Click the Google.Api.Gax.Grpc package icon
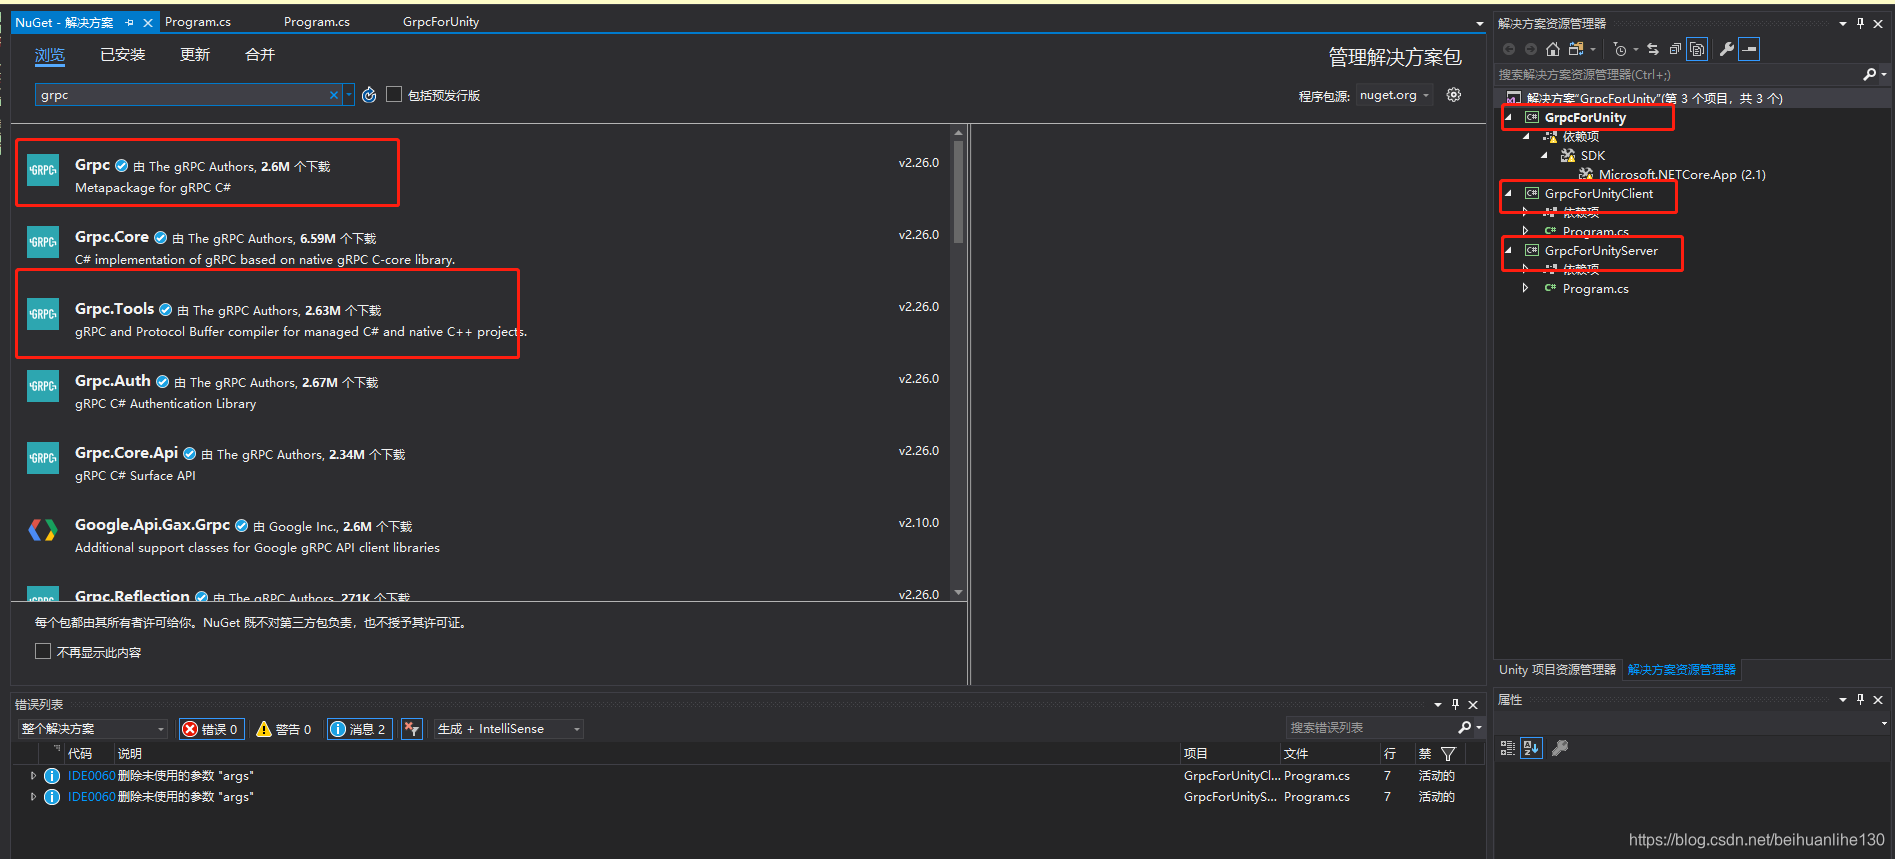 click(x=43, y=530)
